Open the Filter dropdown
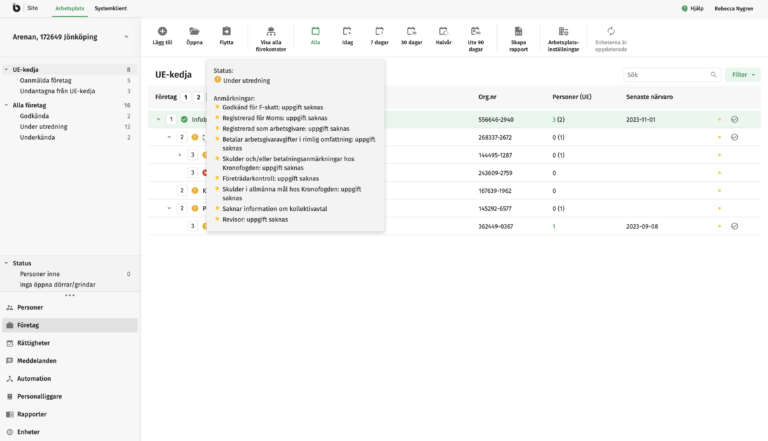768x441 pixels. 741,75
